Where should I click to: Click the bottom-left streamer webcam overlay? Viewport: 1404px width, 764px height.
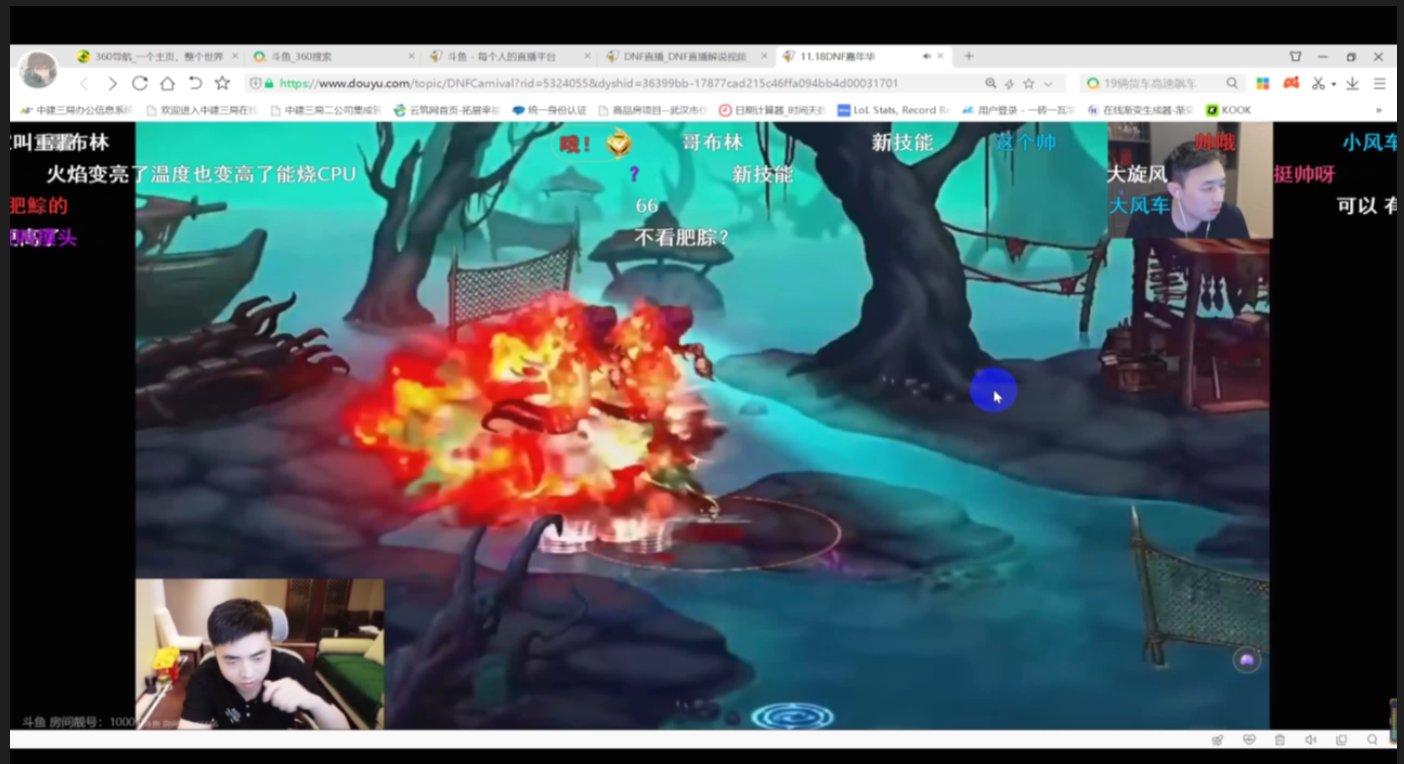click(260, 654)
